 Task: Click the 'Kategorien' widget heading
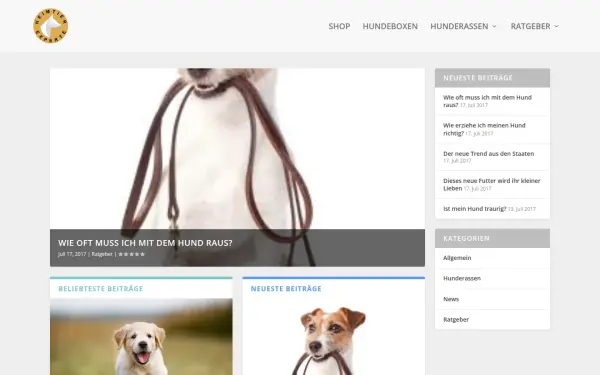pyautogui.click(x=466, y=238)
